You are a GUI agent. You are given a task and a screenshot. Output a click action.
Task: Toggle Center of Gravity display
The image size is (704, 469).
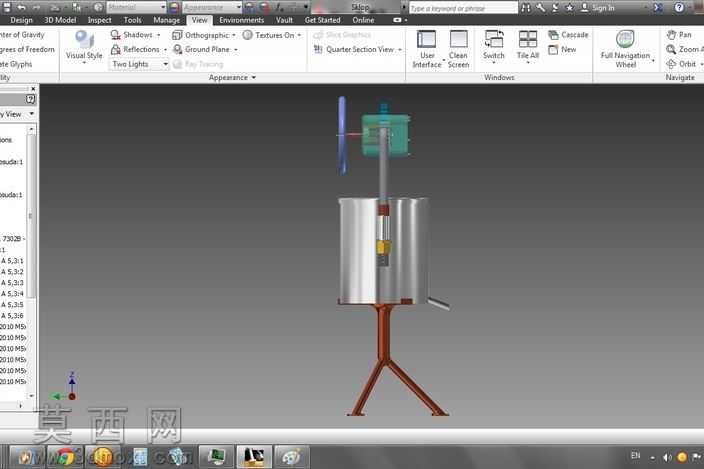coord(22,35)
